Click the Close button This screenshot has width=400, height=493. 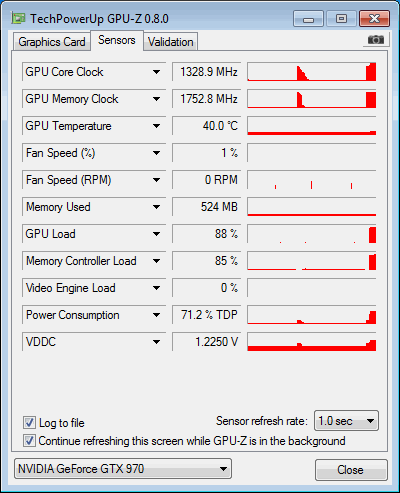351,470
